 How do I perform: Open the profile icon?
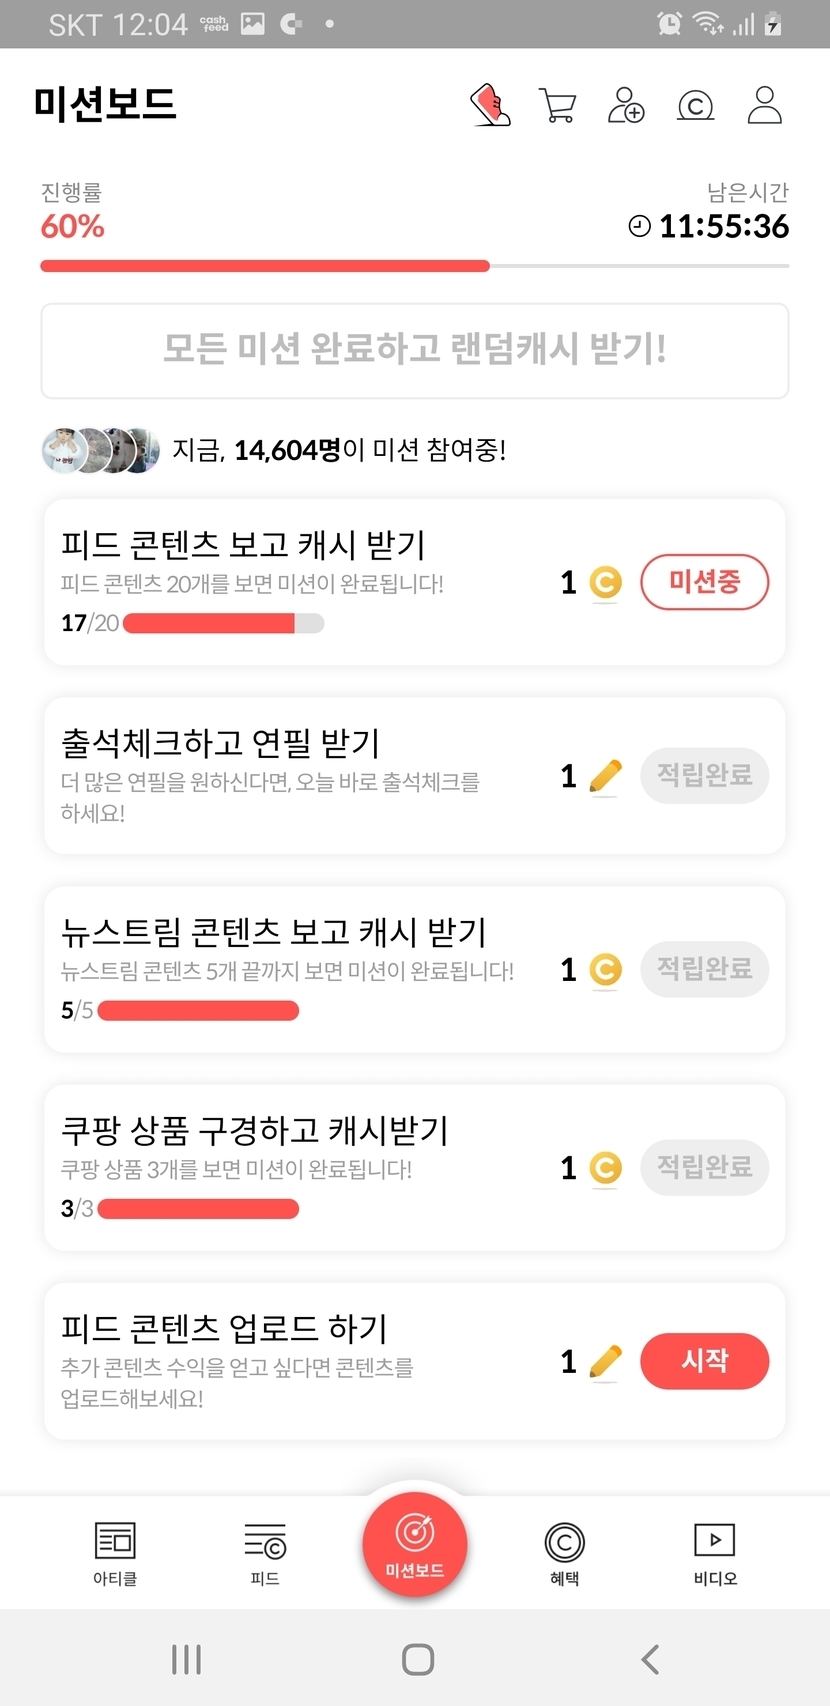coord(765,105)
